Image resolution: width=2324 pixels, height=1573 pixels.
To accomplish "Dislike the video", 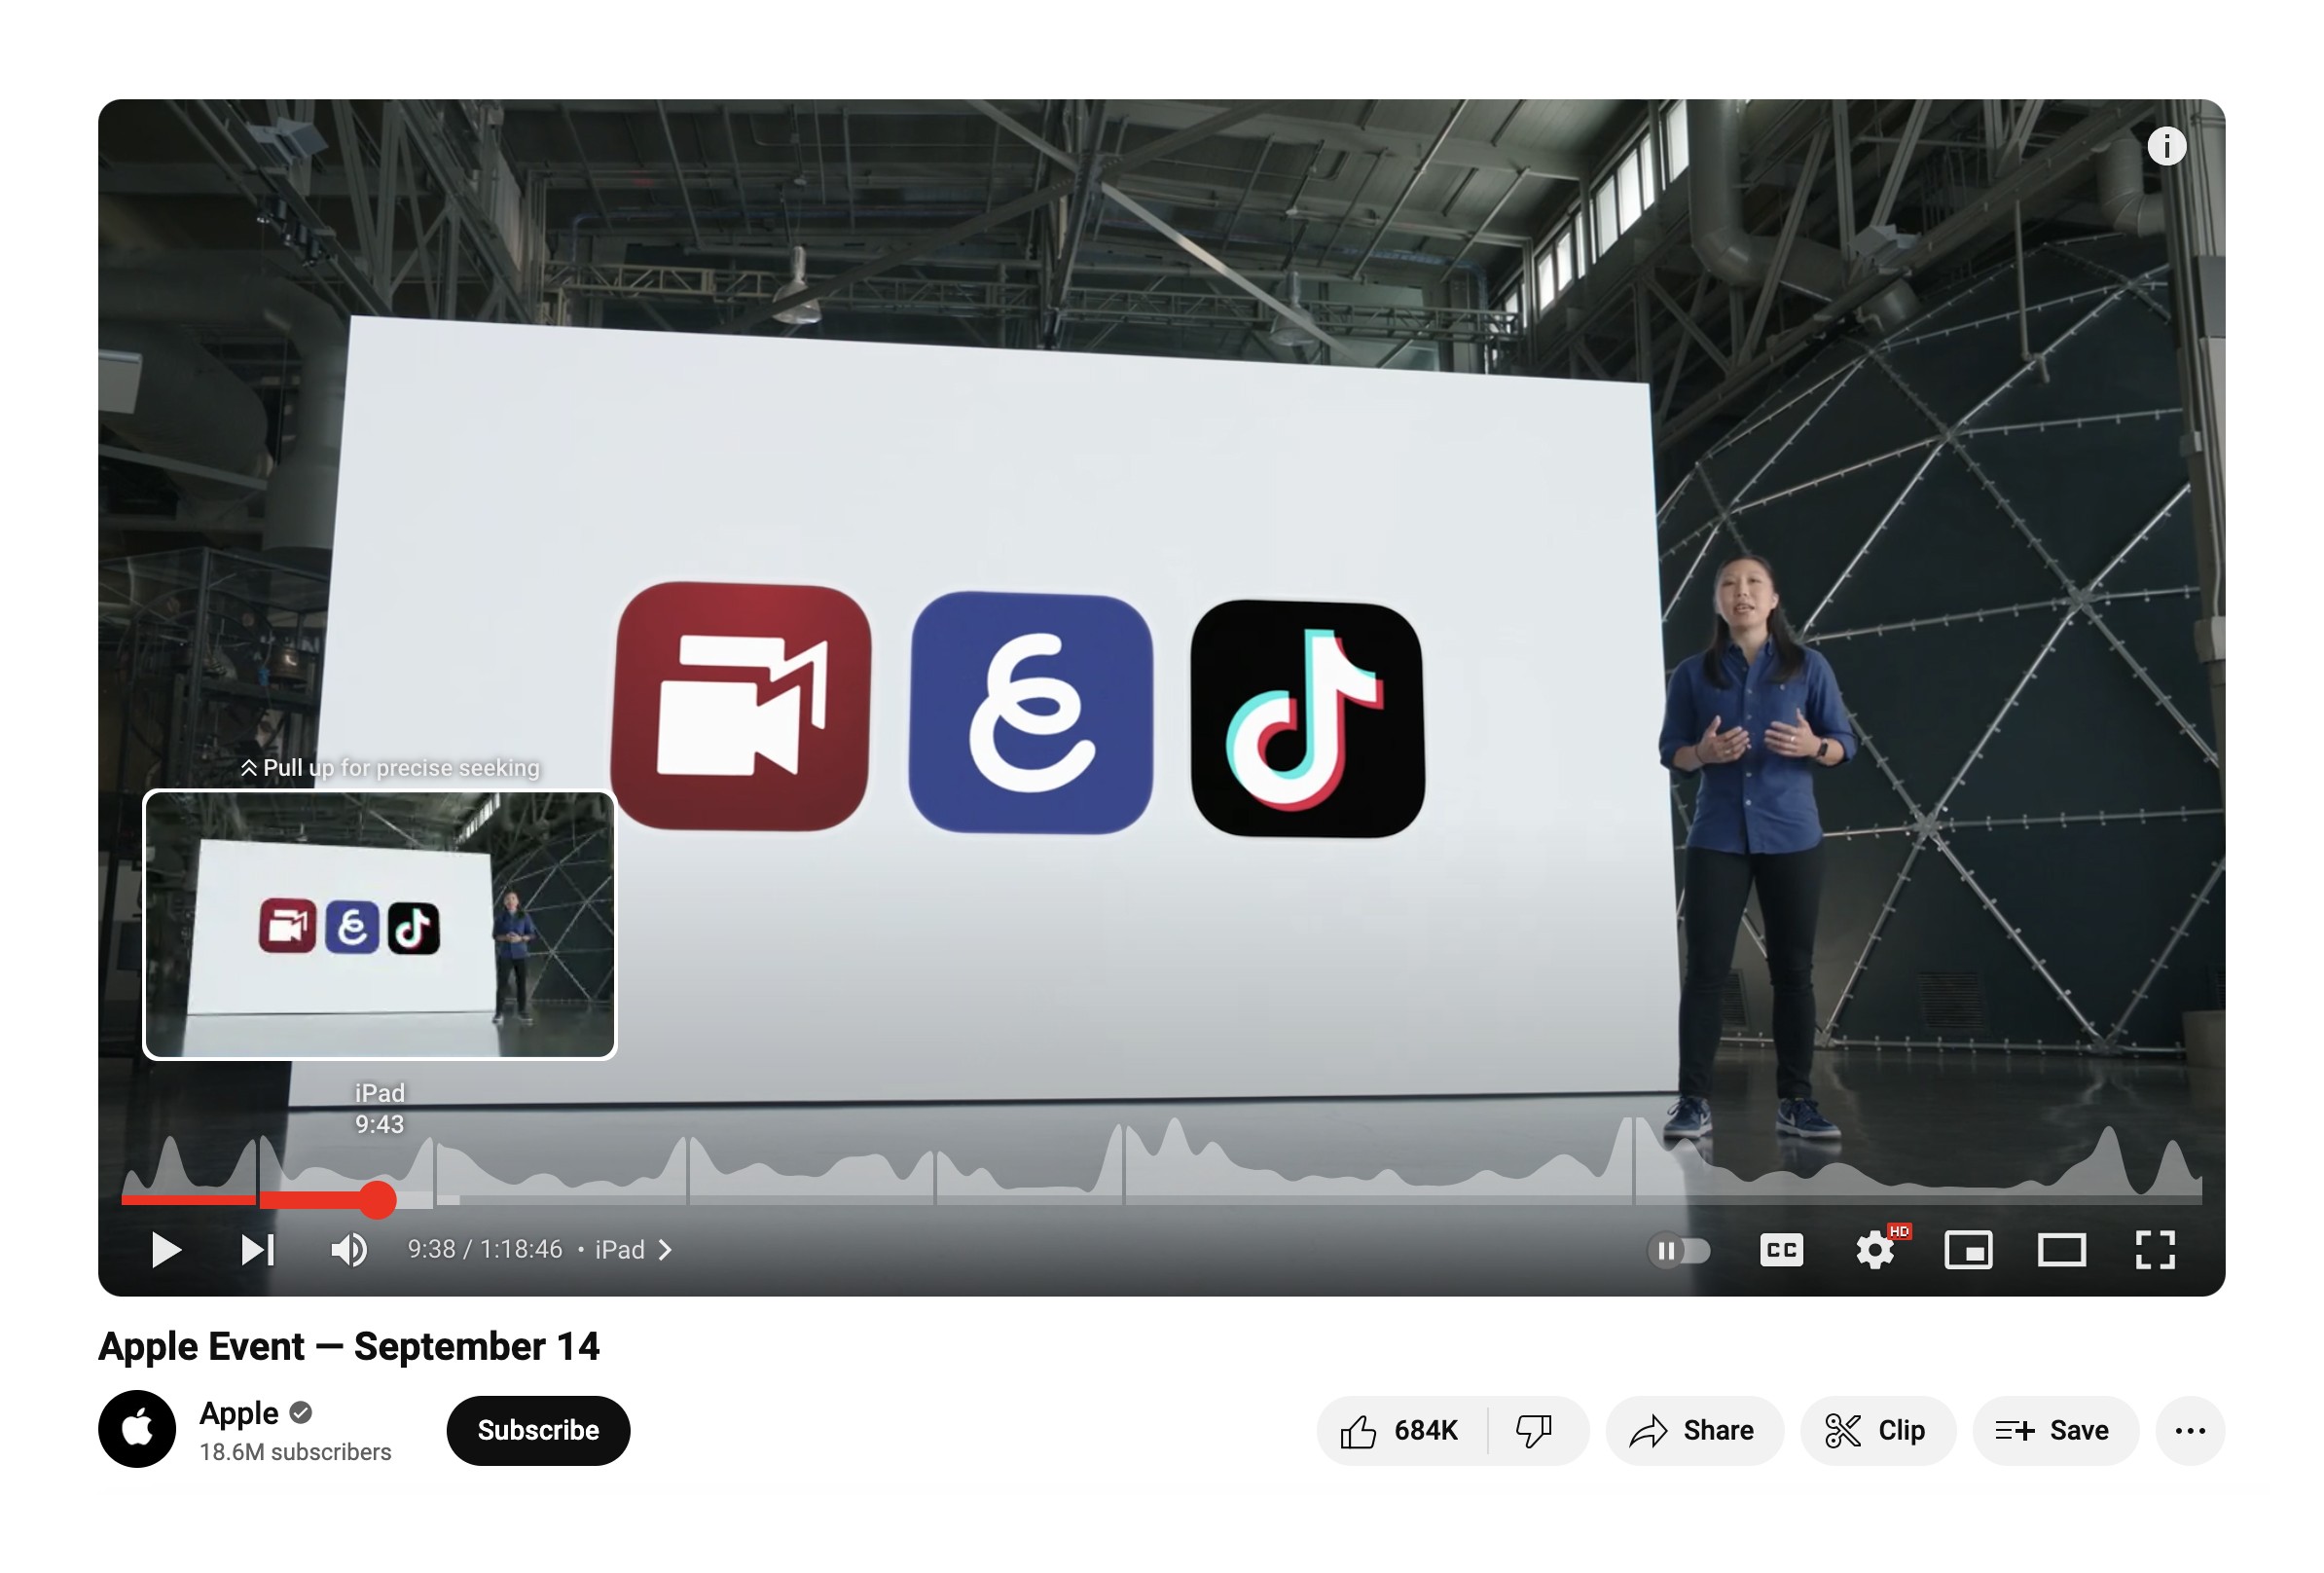I will pyautogui.click(x=1534, y=1431).
